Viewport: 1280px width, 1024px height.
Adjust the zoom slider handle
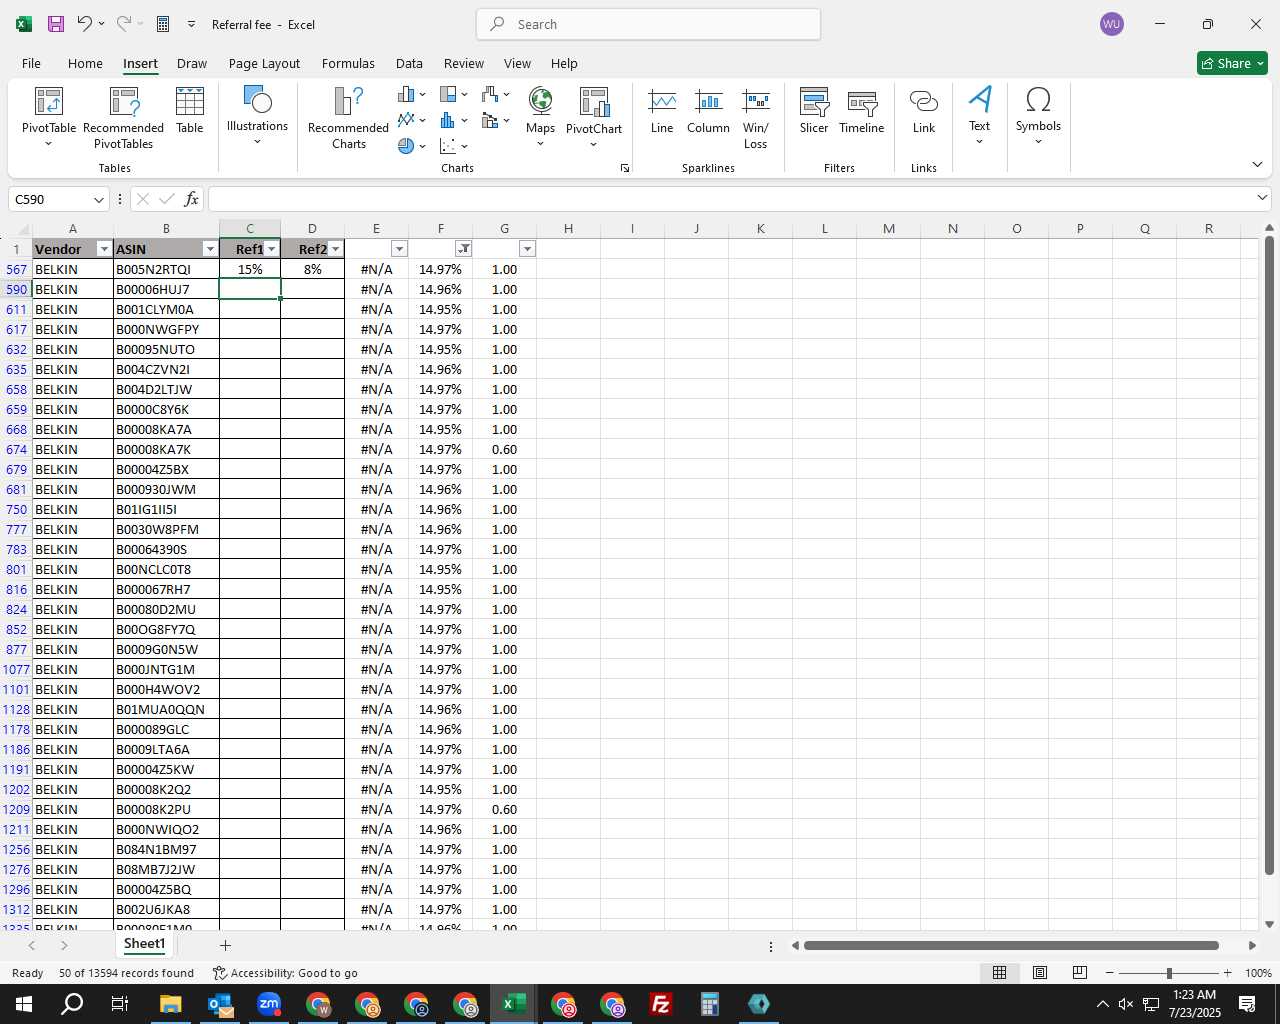(x=1169, y=973)
